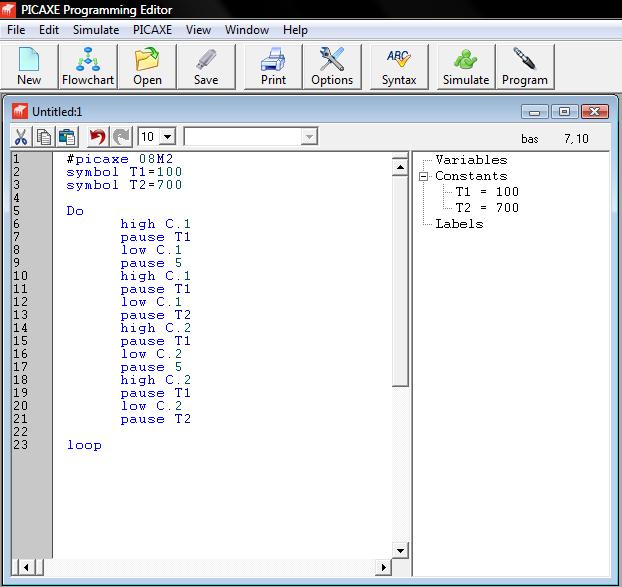Click the vertical scrollbar down arrow

pyautogui.click(x=400, y=550)
